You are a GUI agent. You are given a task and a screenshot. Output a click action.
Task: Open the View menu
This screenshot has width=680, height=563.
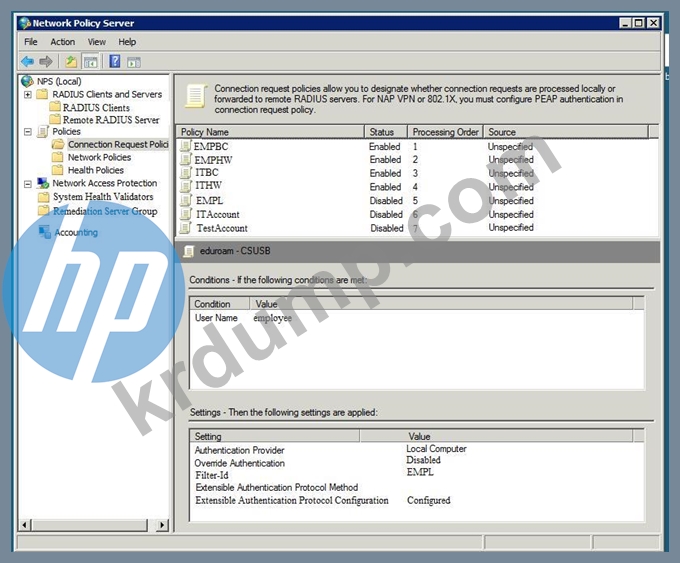click(x=96, y=42)
